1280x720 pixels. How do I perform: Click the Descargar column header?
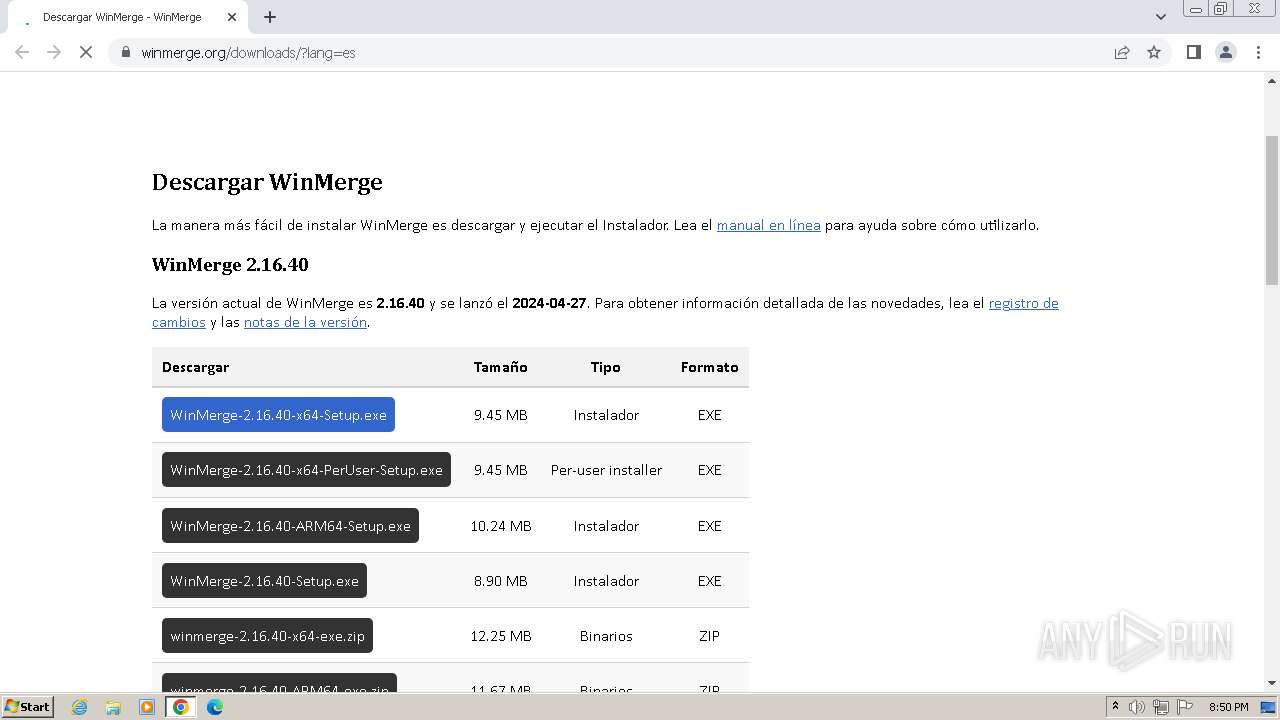click(x=195, y=367)
